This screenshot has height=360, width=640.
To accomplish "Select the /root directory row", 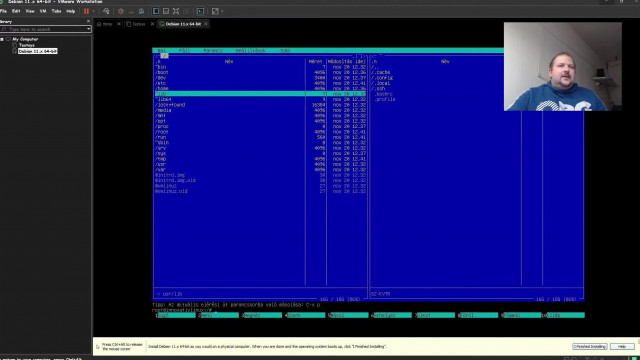I will click(x=260, y=132).
